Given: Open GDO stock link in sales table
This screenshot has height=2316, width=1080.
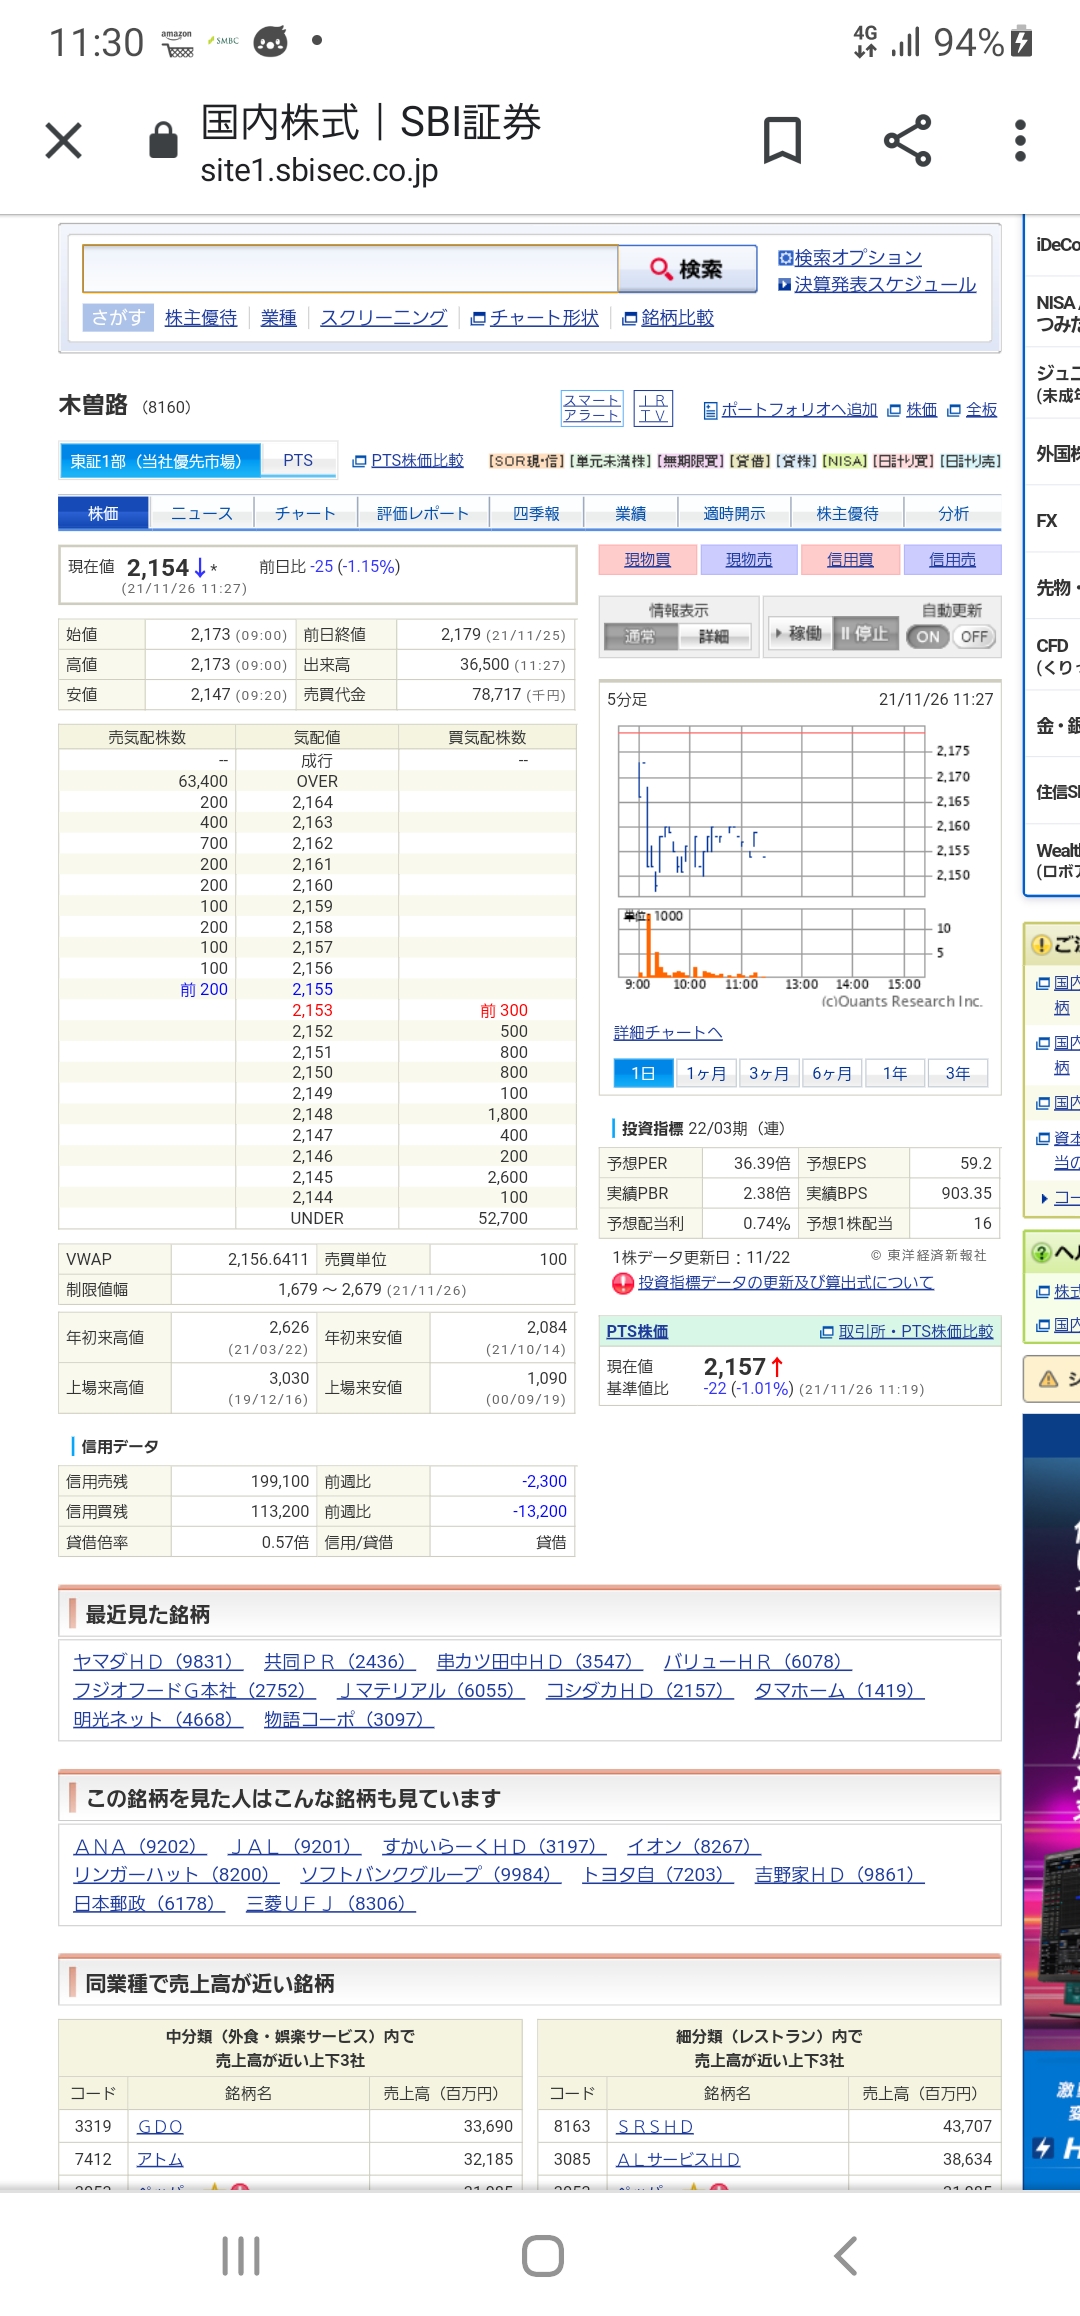Looking at the screenshot, I should [160, 2126].
